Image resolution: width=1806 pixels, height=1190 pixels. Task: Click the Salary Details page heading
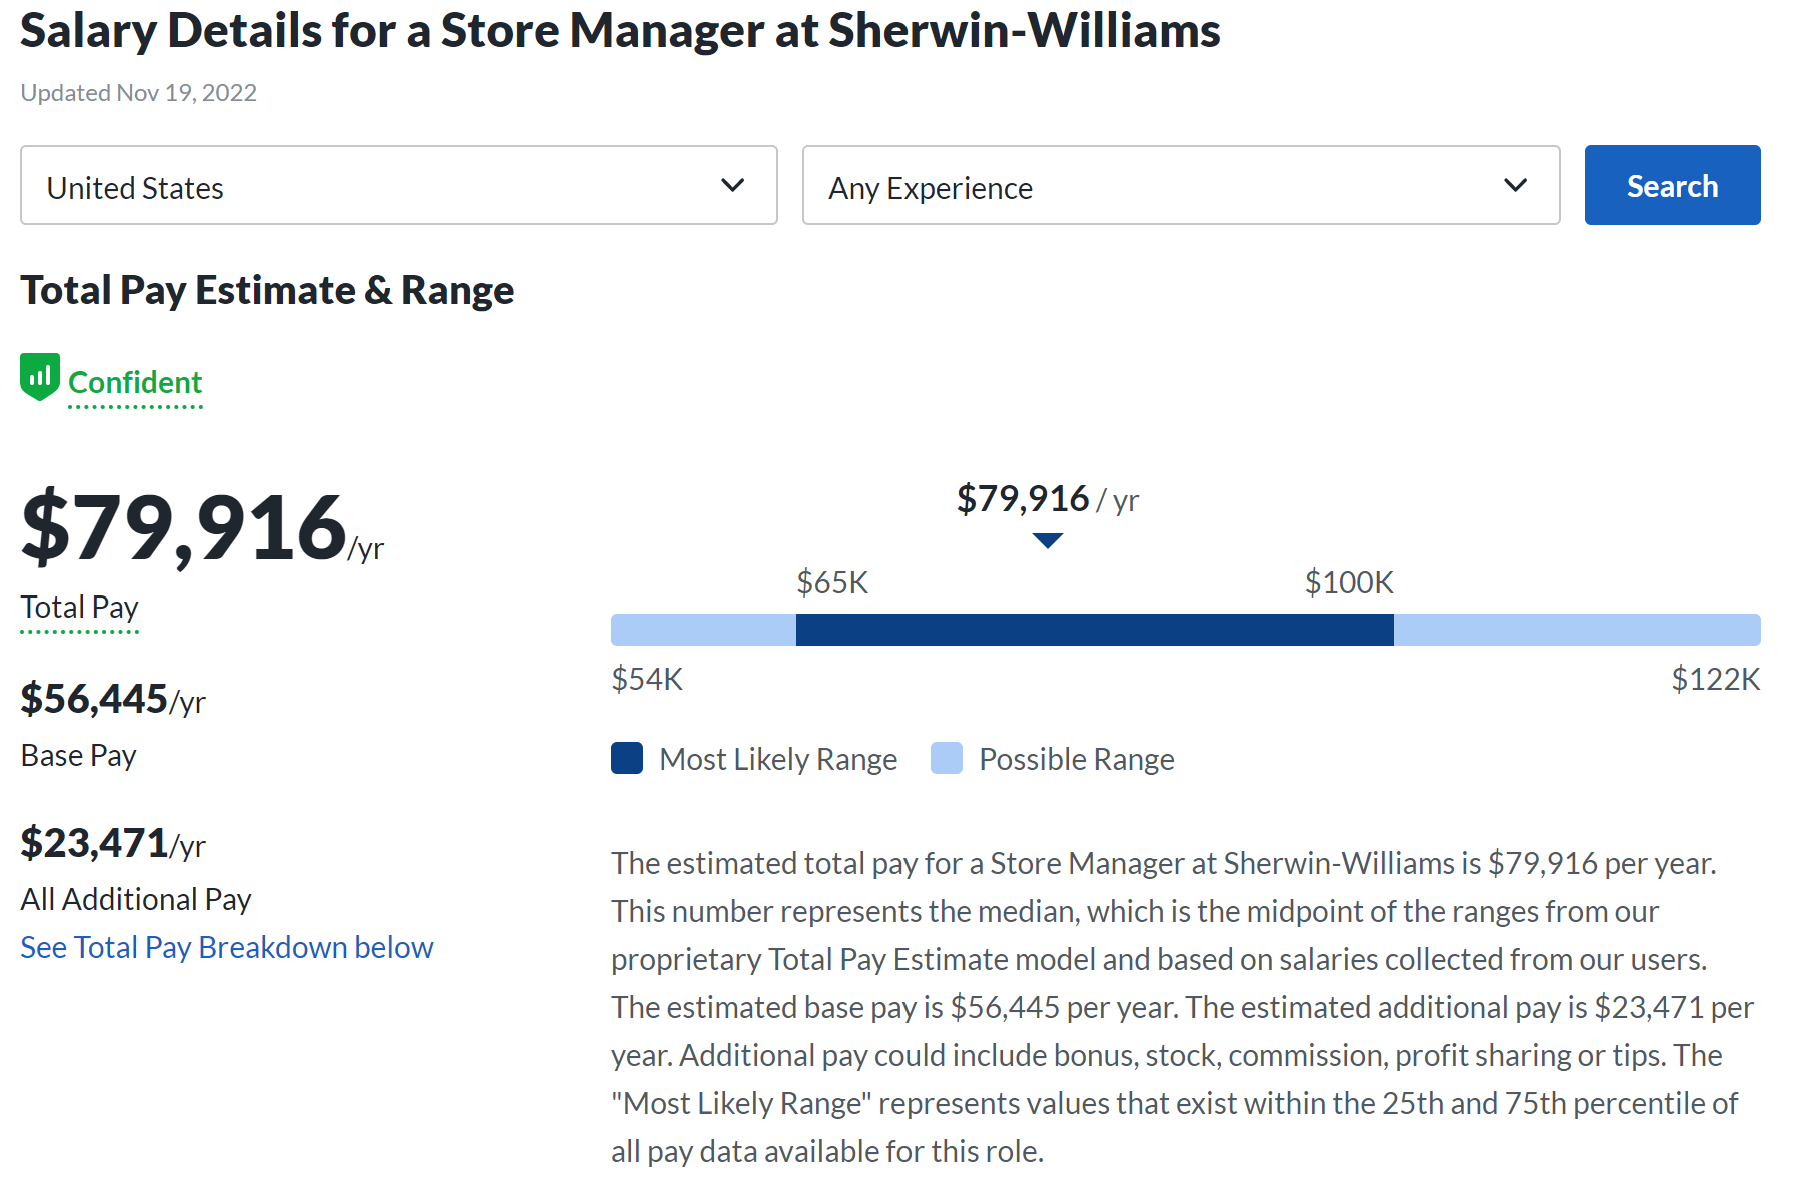point(620,31)
